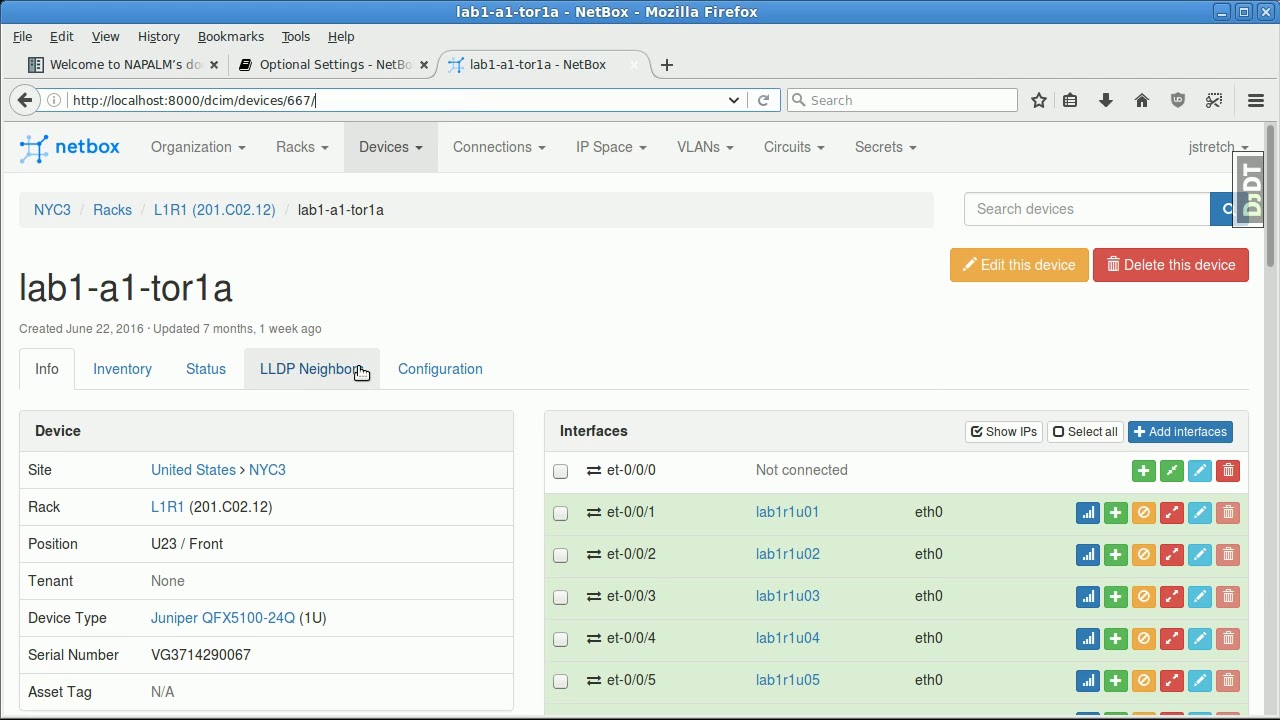Mark et-0/0/1 connection as planned

tap(1143, 512)
